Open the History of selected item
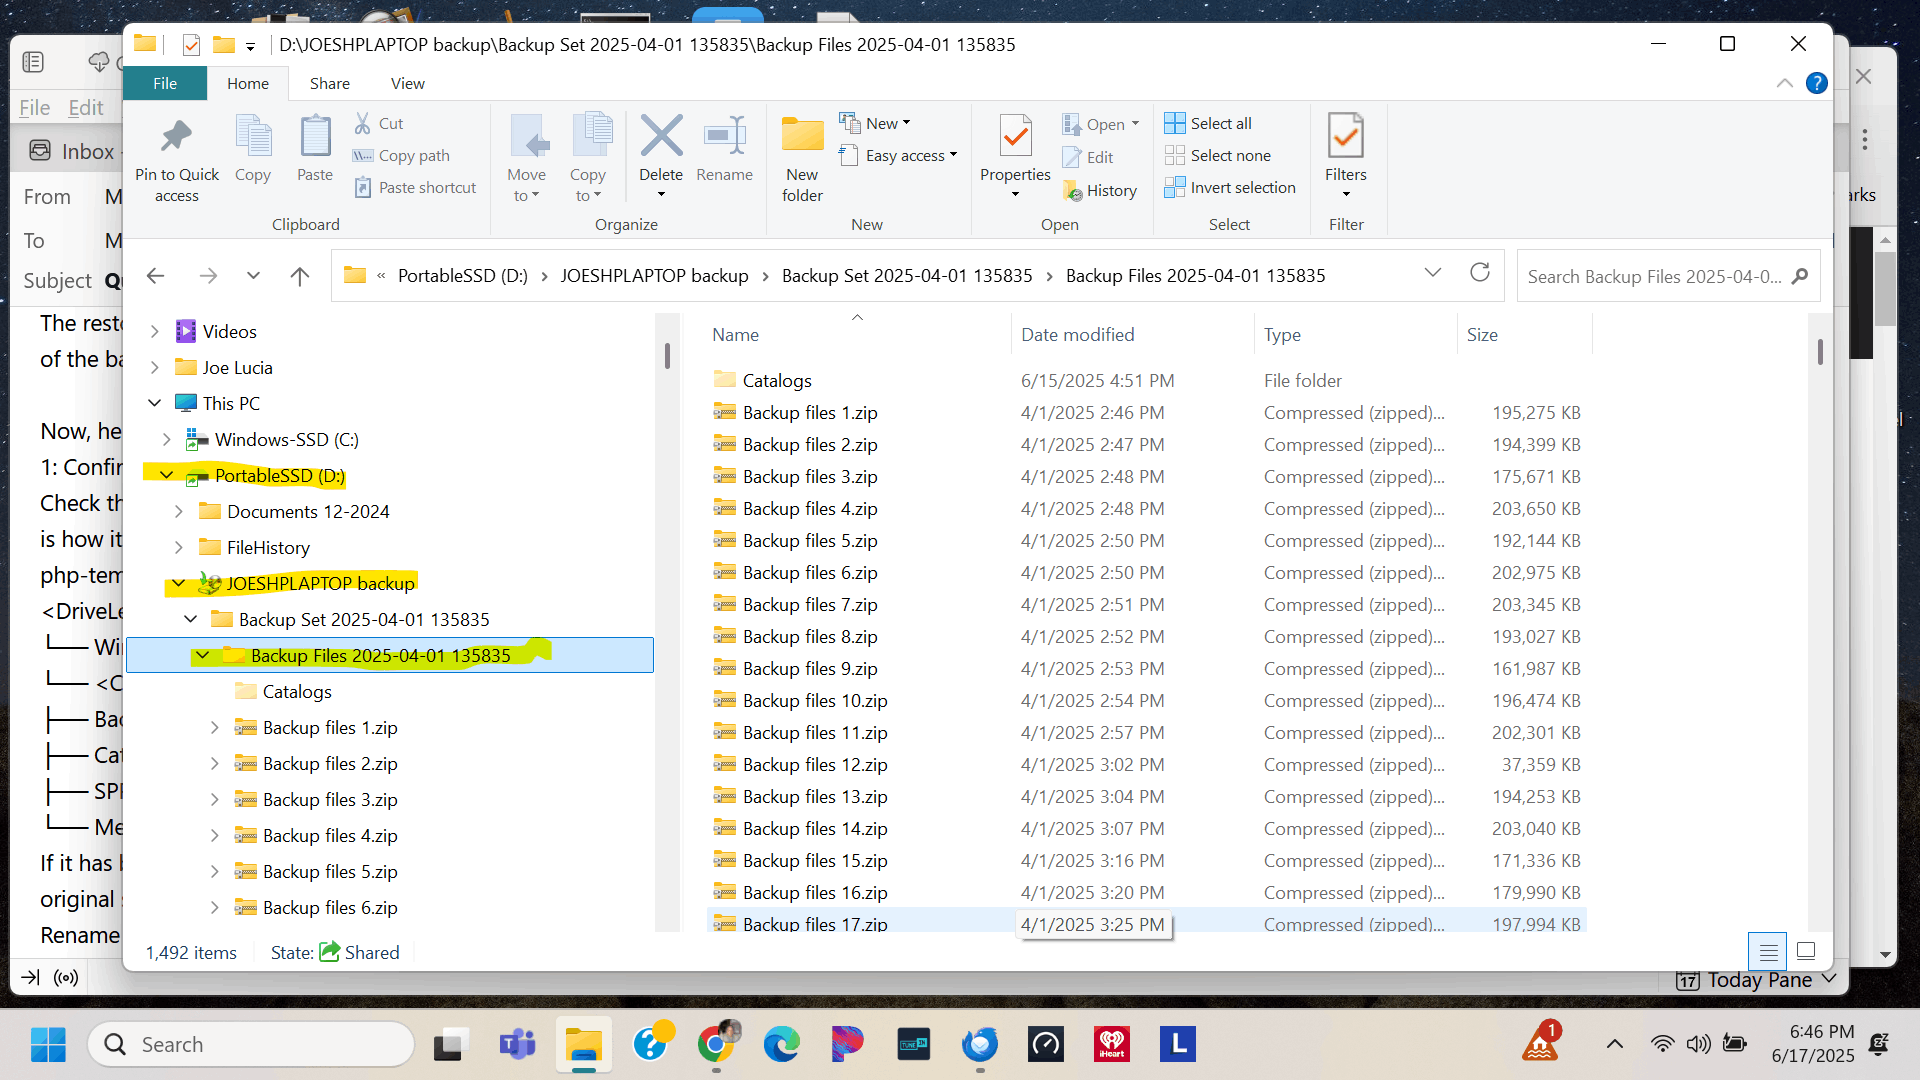This screenshot has height=1080, width=1920. tap(1100, 190)
